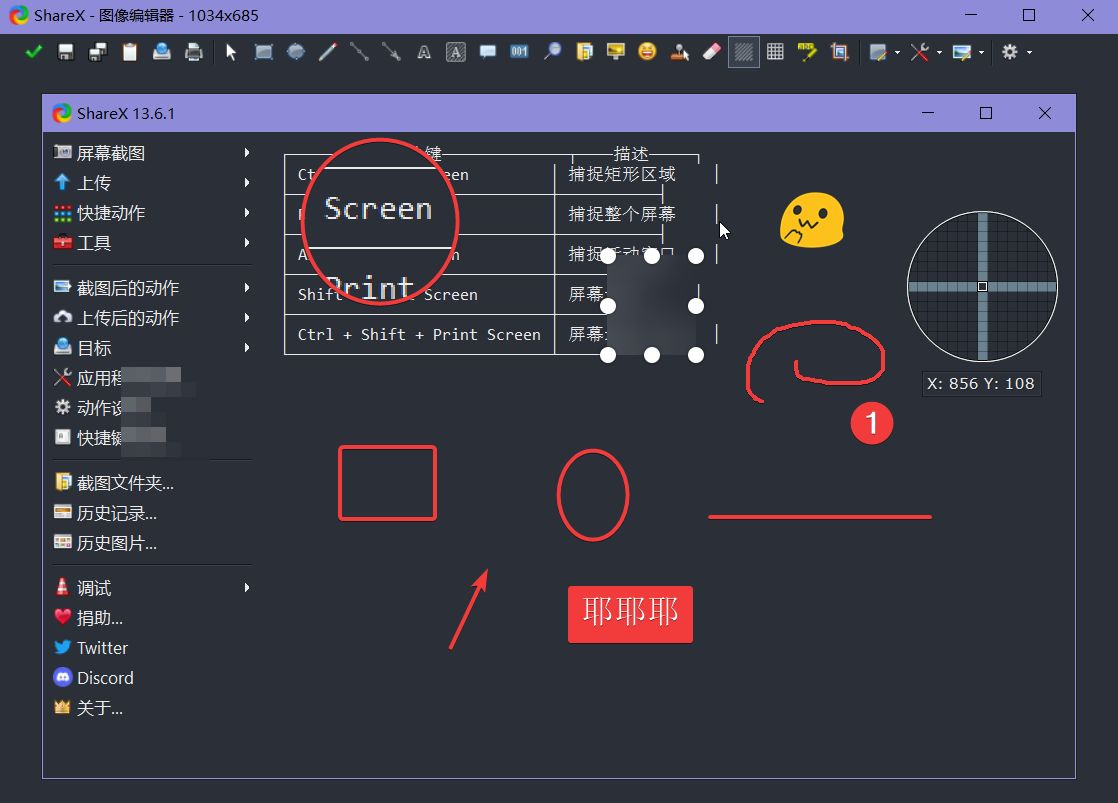Click 上传 in the captured ShareX menu

[x=93, y=183]
